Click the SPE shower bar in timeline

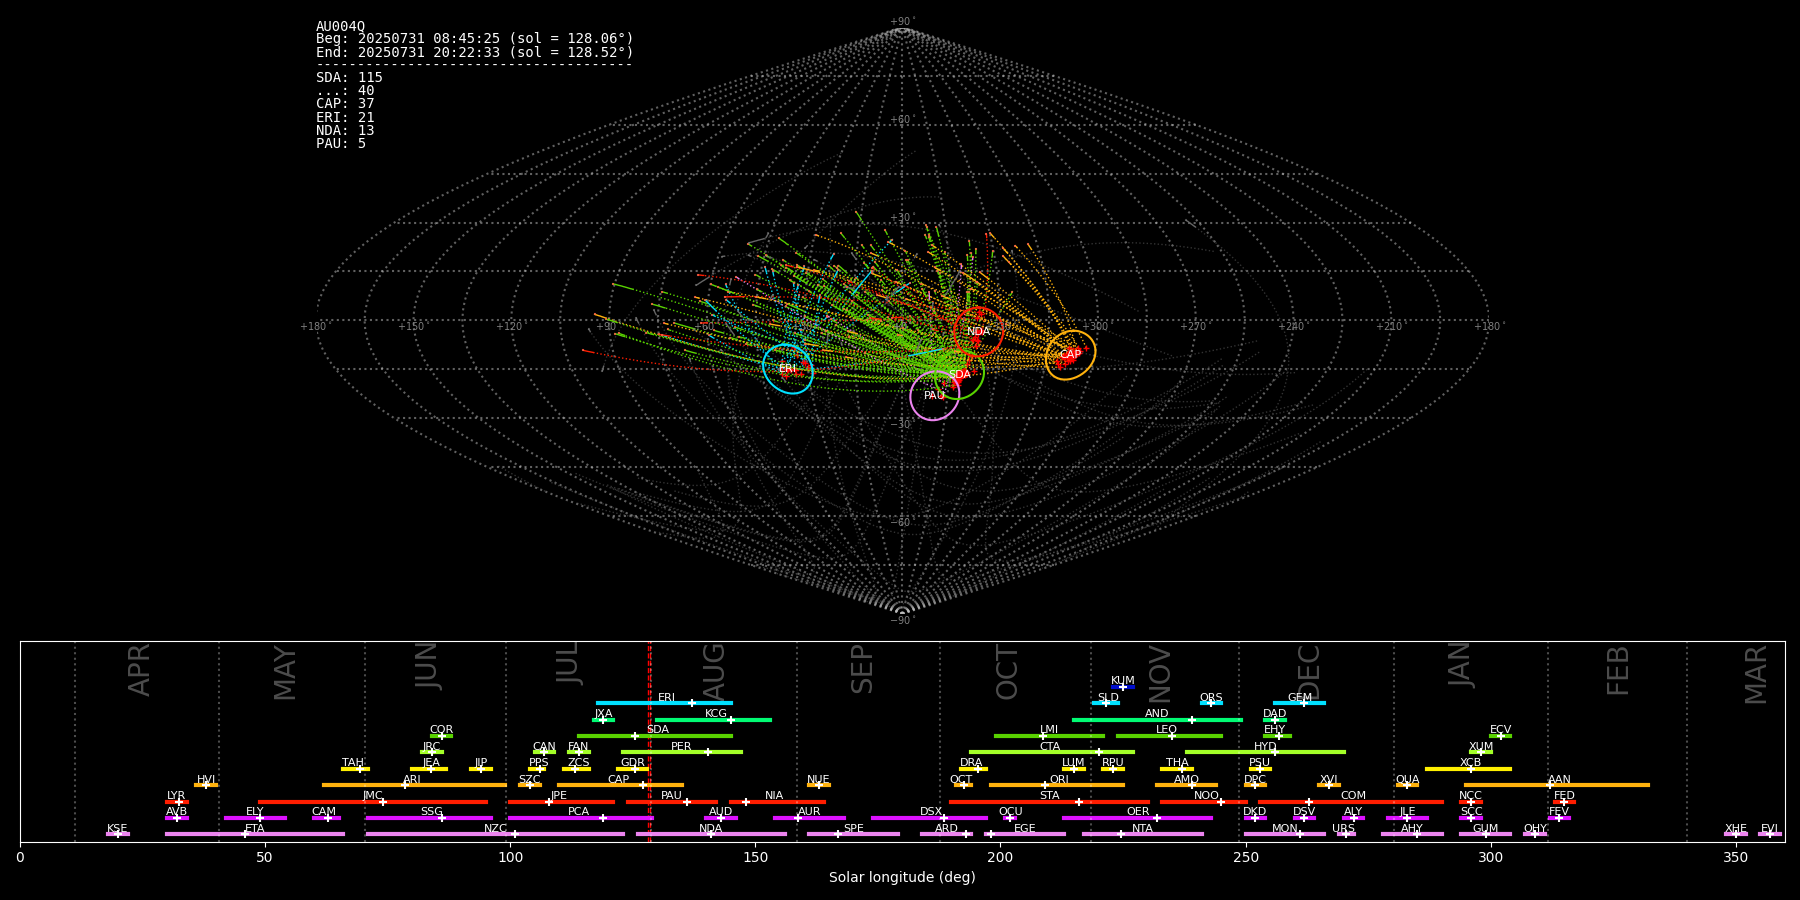(853, 834)
